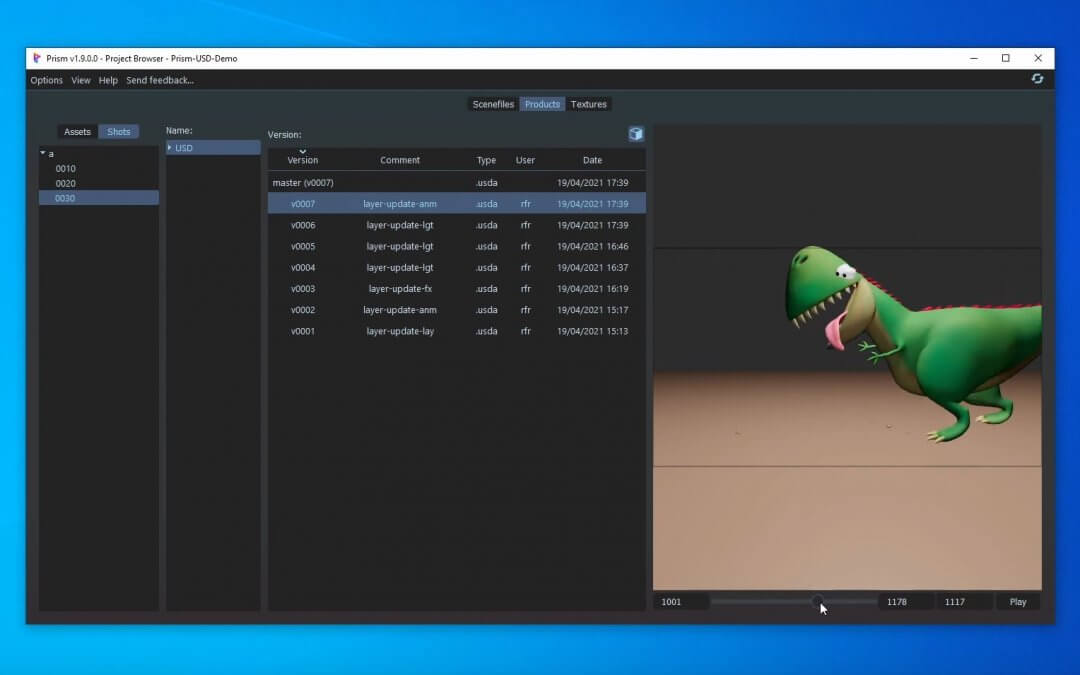Open the Options menu
Screen dimensions: 1080x675
tap(46, 80)
